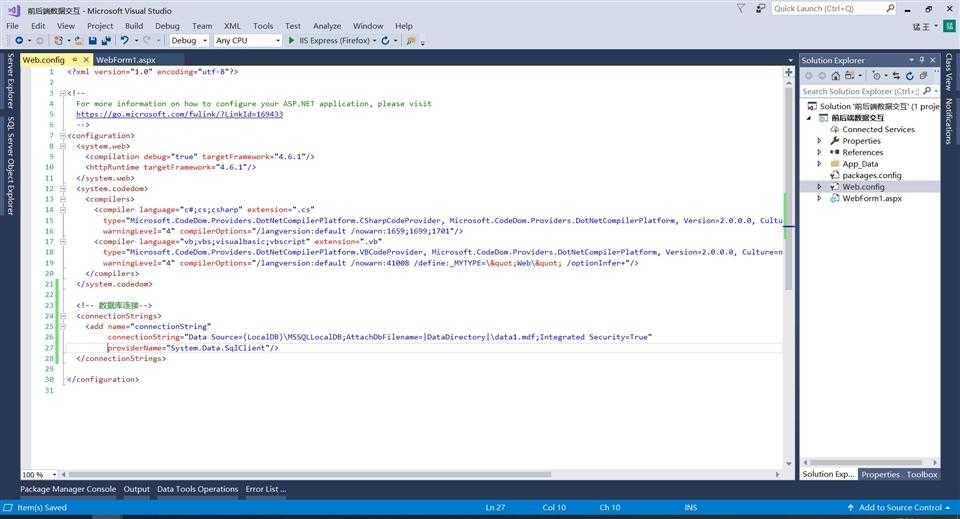Open the Solution Explorer window options dropdown
This screenshot has height=519, width=960.
pyautogui.click(x=912, y=60)
